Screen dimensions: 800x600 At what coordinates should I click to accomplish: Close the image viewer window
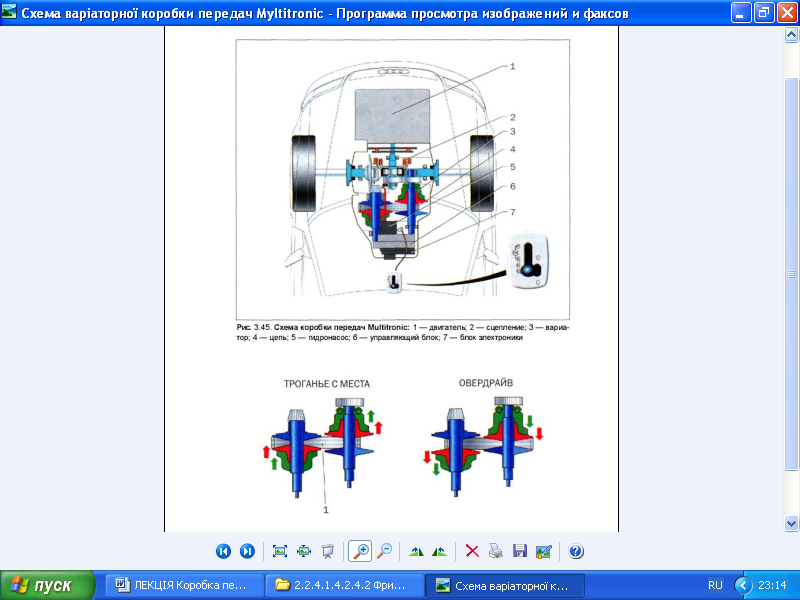point(787,13)
